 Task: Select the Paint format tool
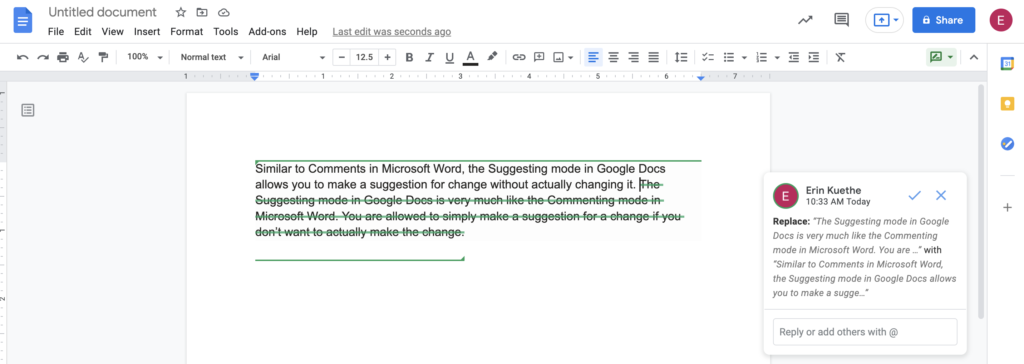pos(103,58)
